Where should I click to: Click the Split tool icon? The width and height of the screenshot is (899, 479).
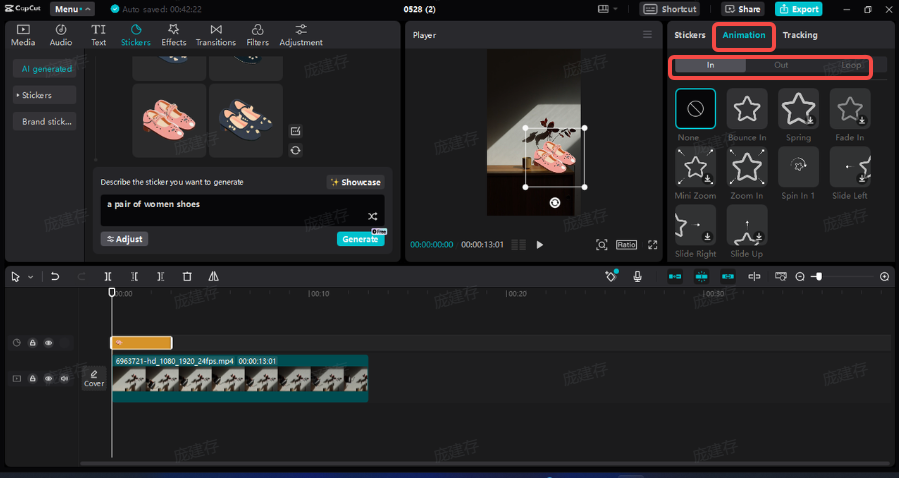point(108,277)
